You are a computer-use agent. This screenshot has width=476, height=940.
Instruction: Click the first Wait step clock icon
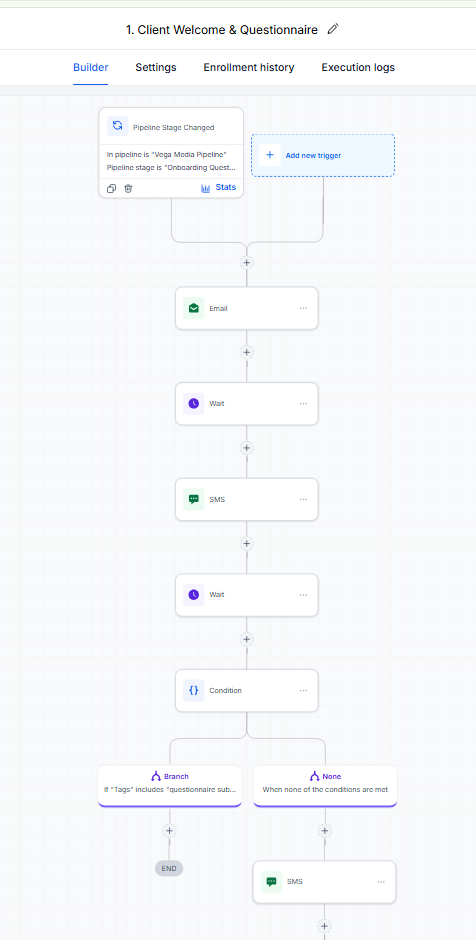click(x=194, y=403)
